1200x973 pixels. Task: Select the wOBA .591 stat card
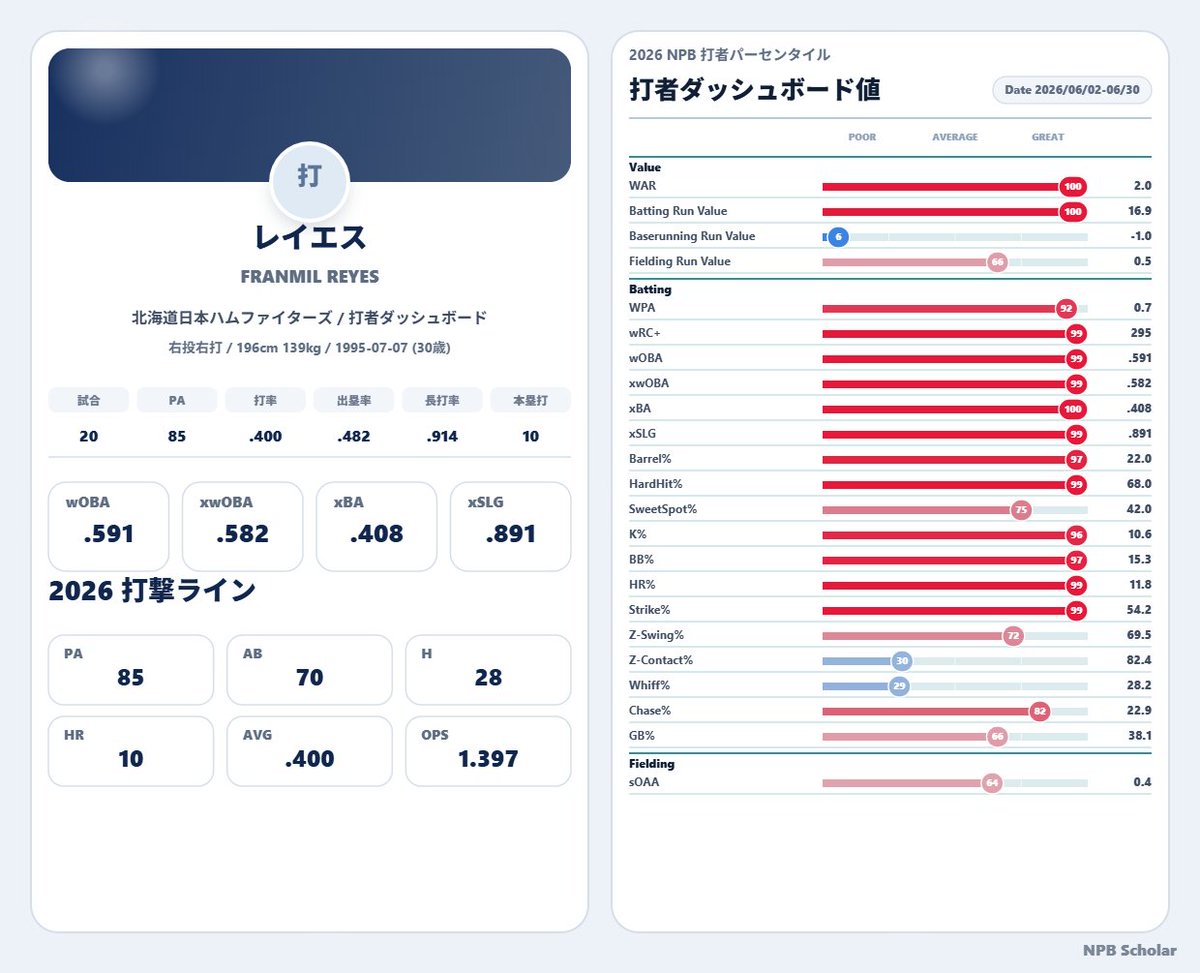point(109,527)
